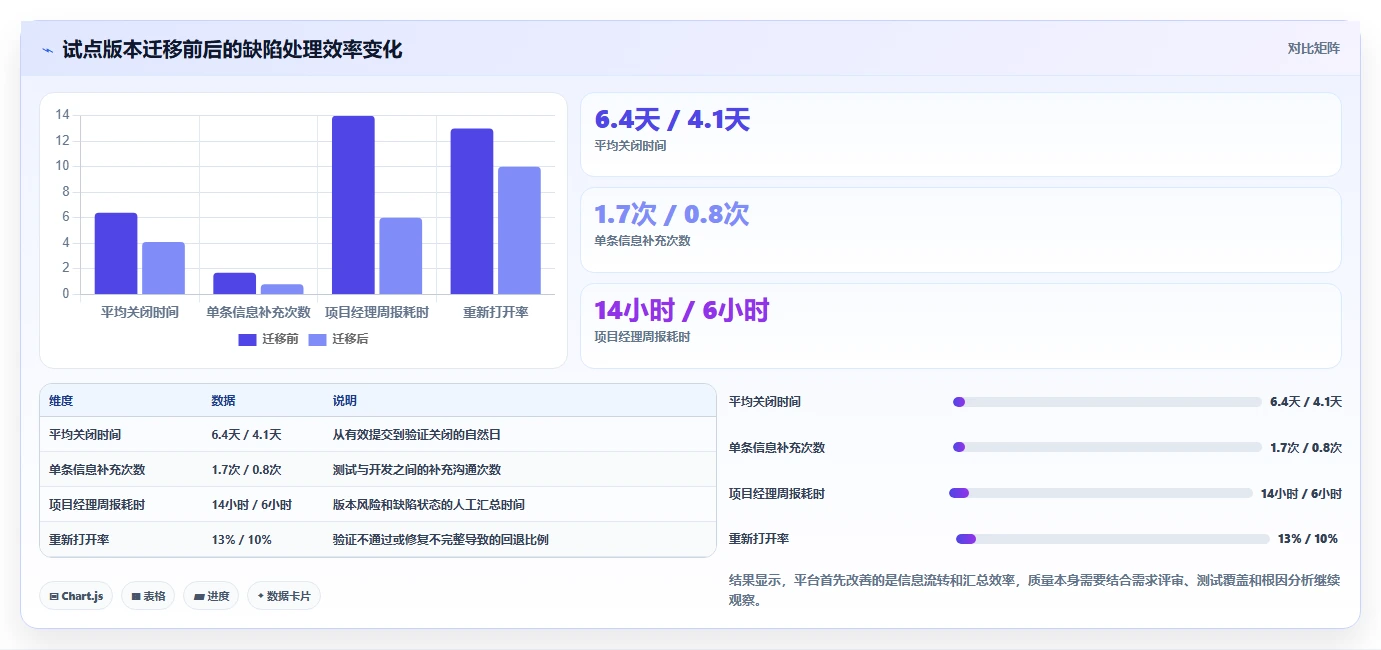Screen dimensions: 1381x650
Task: Toggle the 迁移前 legend series
Action: click(x=268, y=339)
